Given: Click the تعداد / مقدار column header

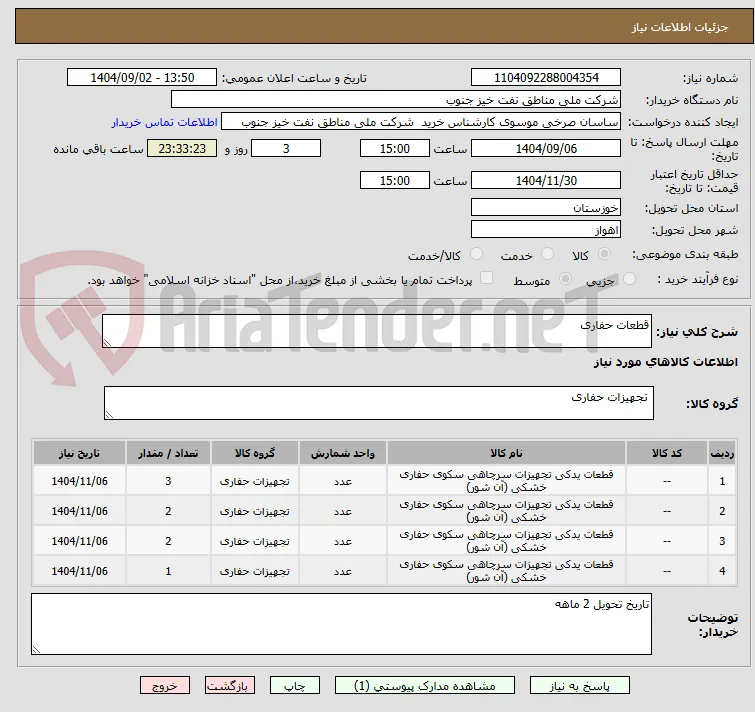Looking at the screenshot, I should (x=168, y=453).
